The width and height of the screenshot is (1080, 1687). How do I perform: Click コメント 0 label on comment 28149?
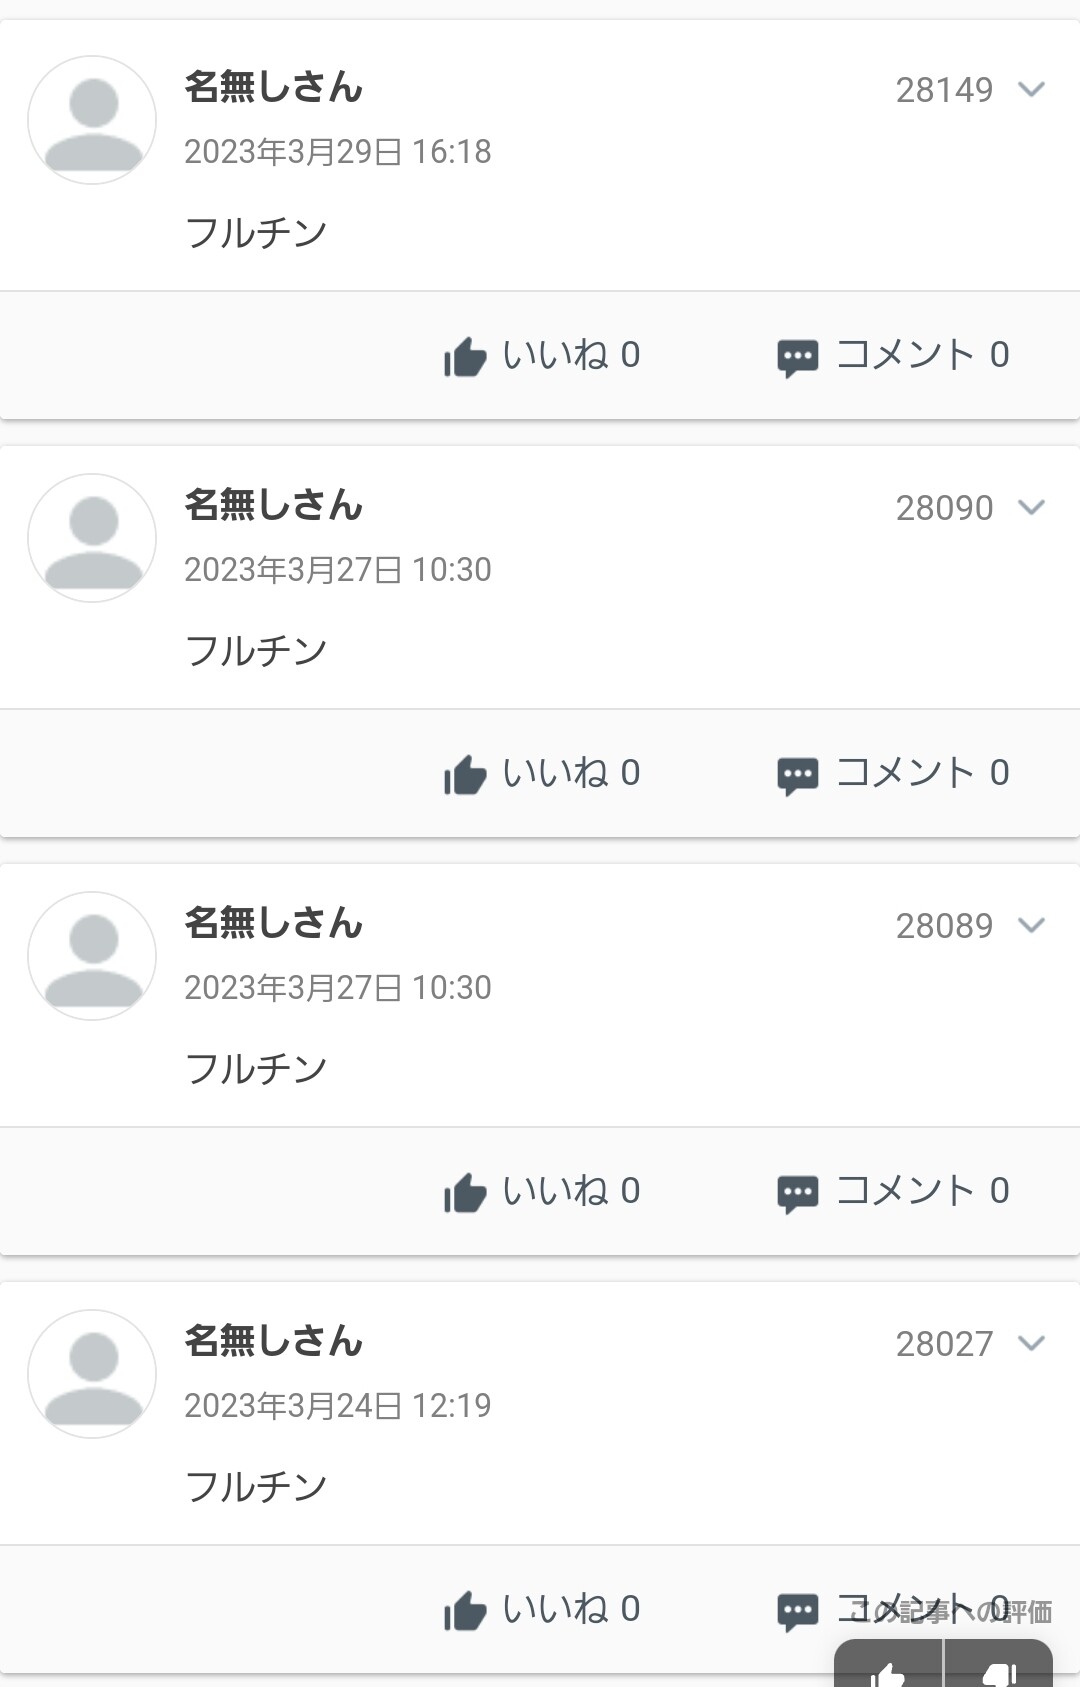[x=922, y=355]
